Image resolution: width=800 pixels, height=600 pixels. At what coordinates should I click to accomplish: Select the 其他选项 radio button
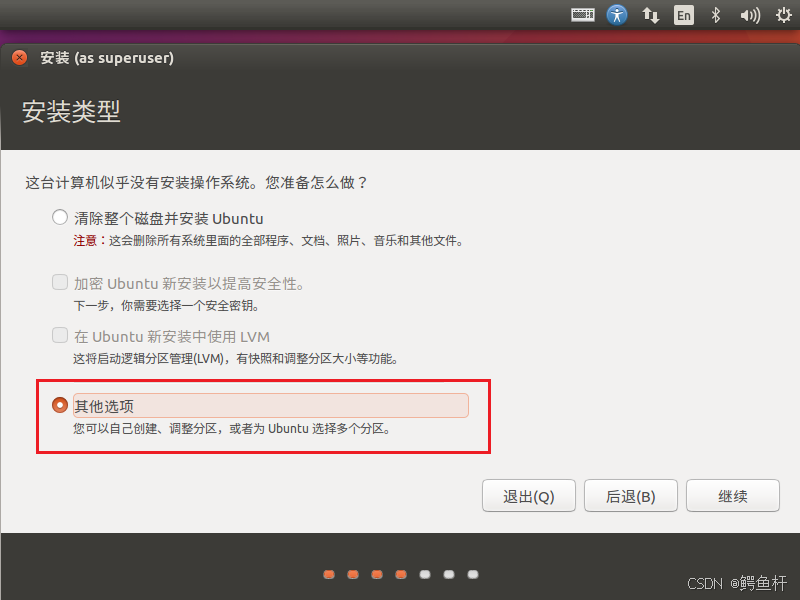point(60,405)
